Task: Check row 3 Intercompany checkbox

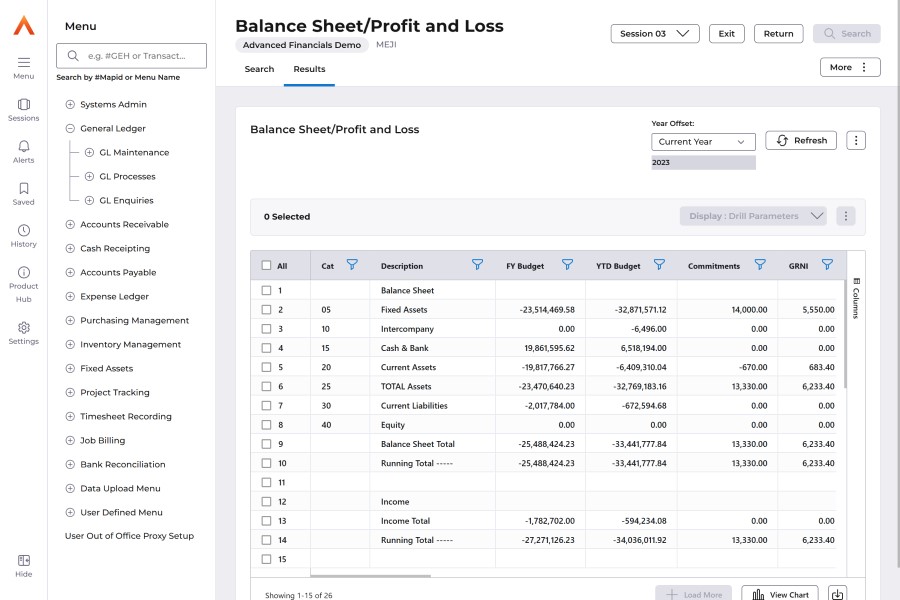Action: click(266, 329)
